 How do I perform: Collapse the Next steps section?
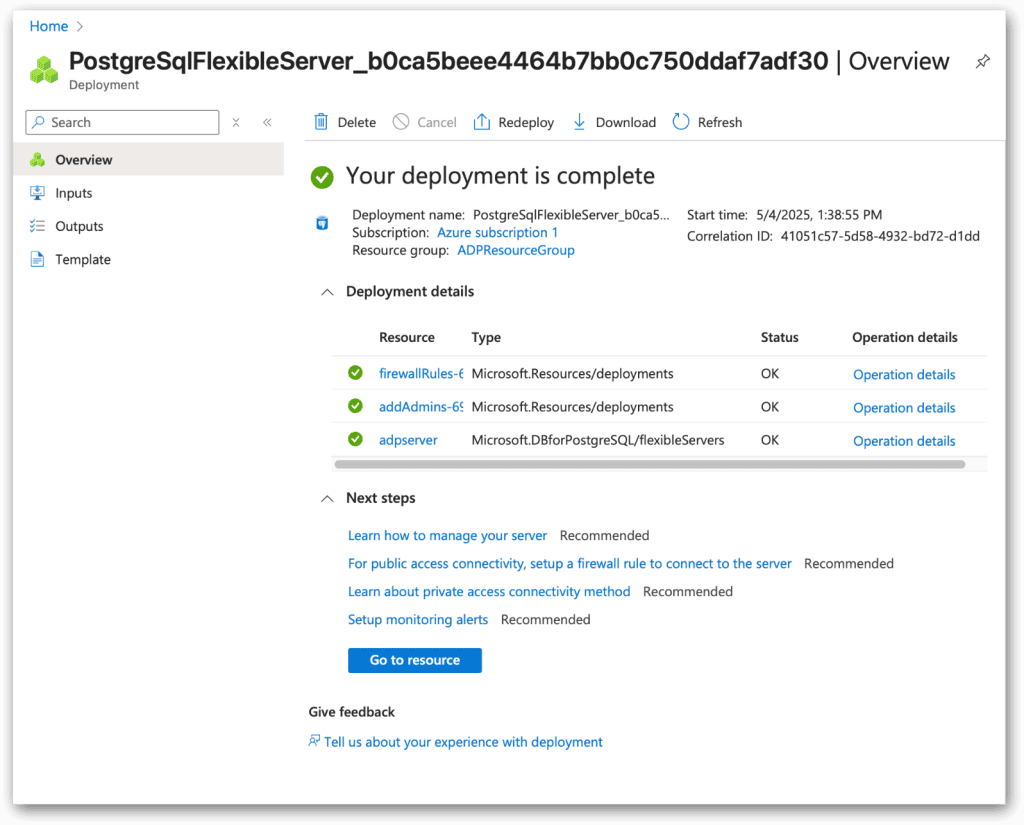pos(326,498)
